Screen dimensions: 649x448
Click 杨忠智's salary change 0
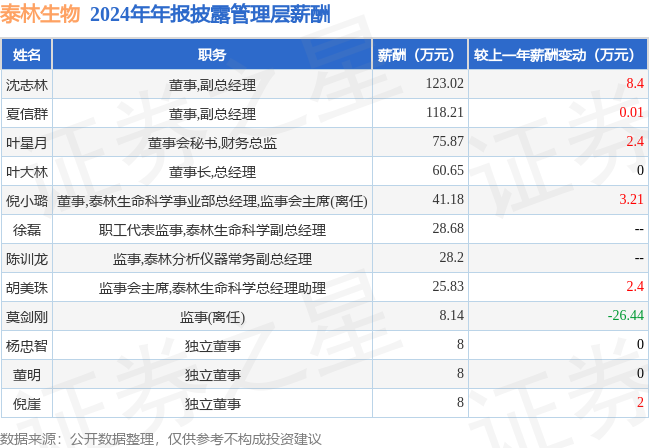click(x=640, y=344)
